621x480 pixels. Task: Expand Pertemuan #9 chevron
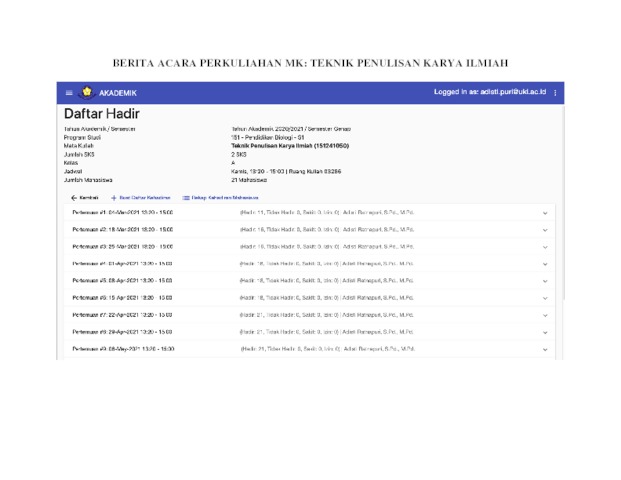point(545,350)
